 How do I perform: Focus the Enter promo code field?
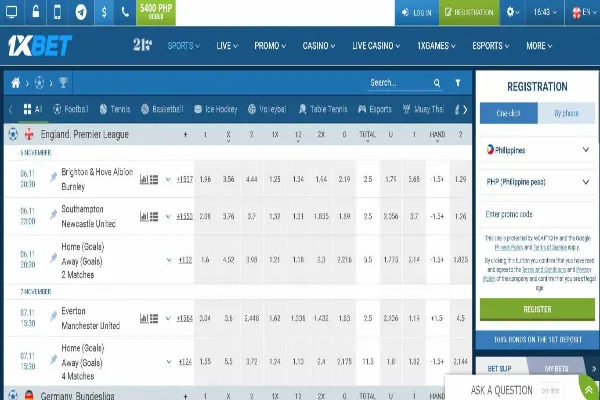pos(537,214)
